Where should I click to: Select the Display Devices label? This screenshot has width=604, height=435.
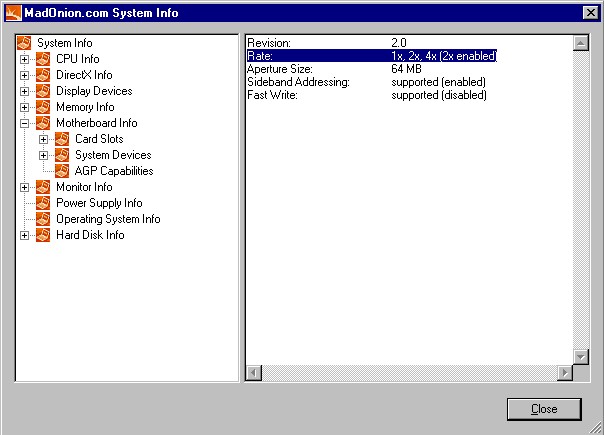point(94,91)
